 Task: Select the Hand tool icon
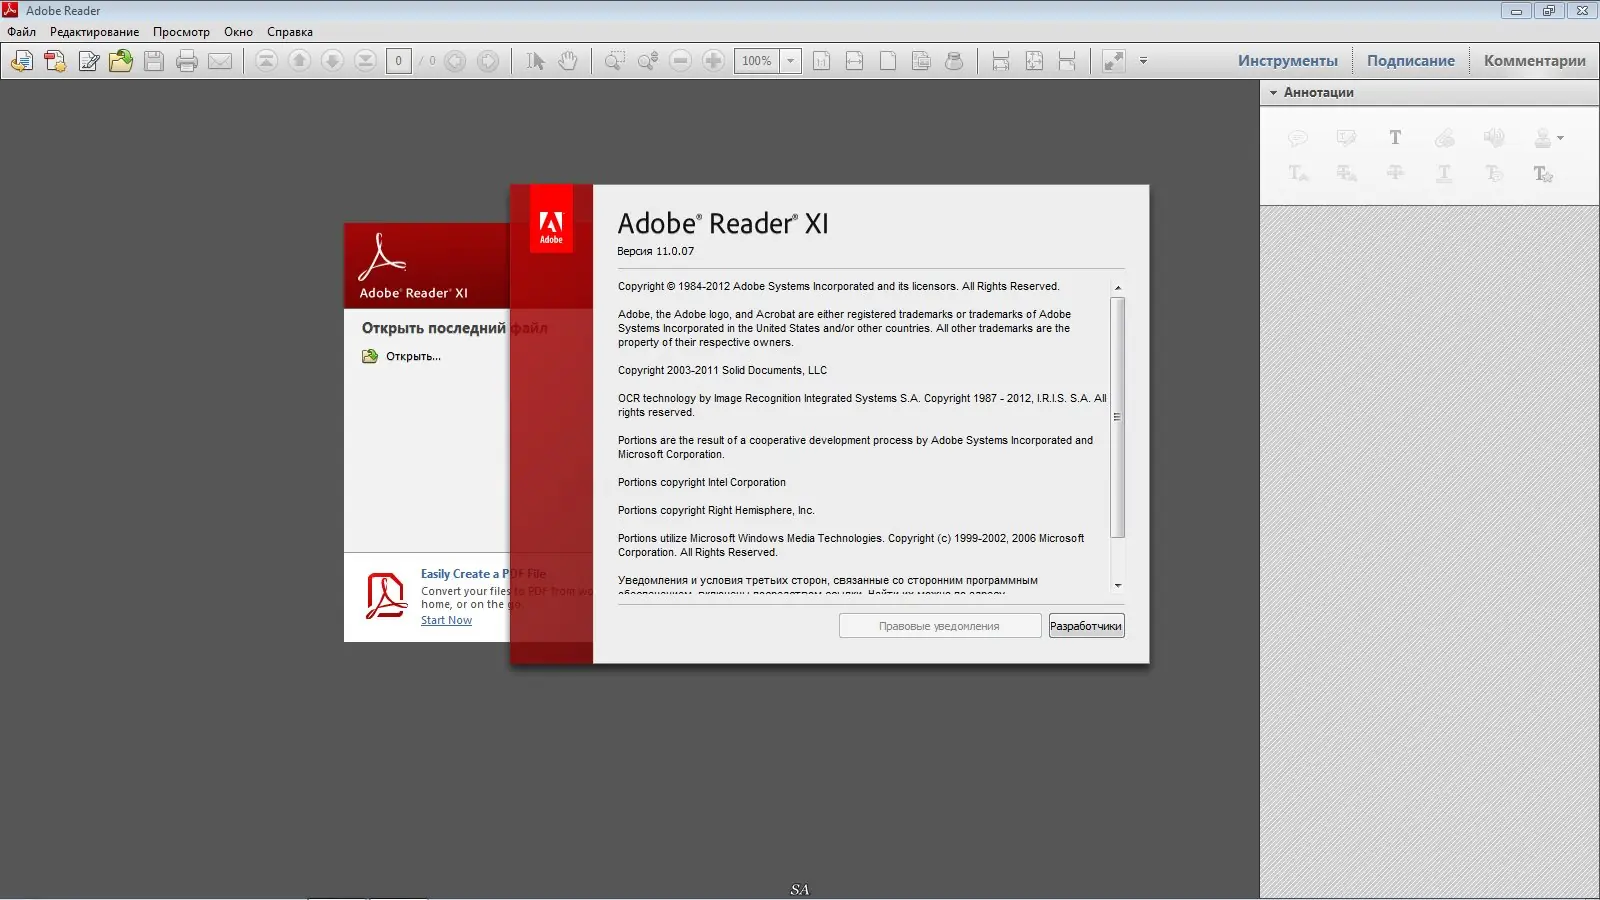tap(568, 61)
